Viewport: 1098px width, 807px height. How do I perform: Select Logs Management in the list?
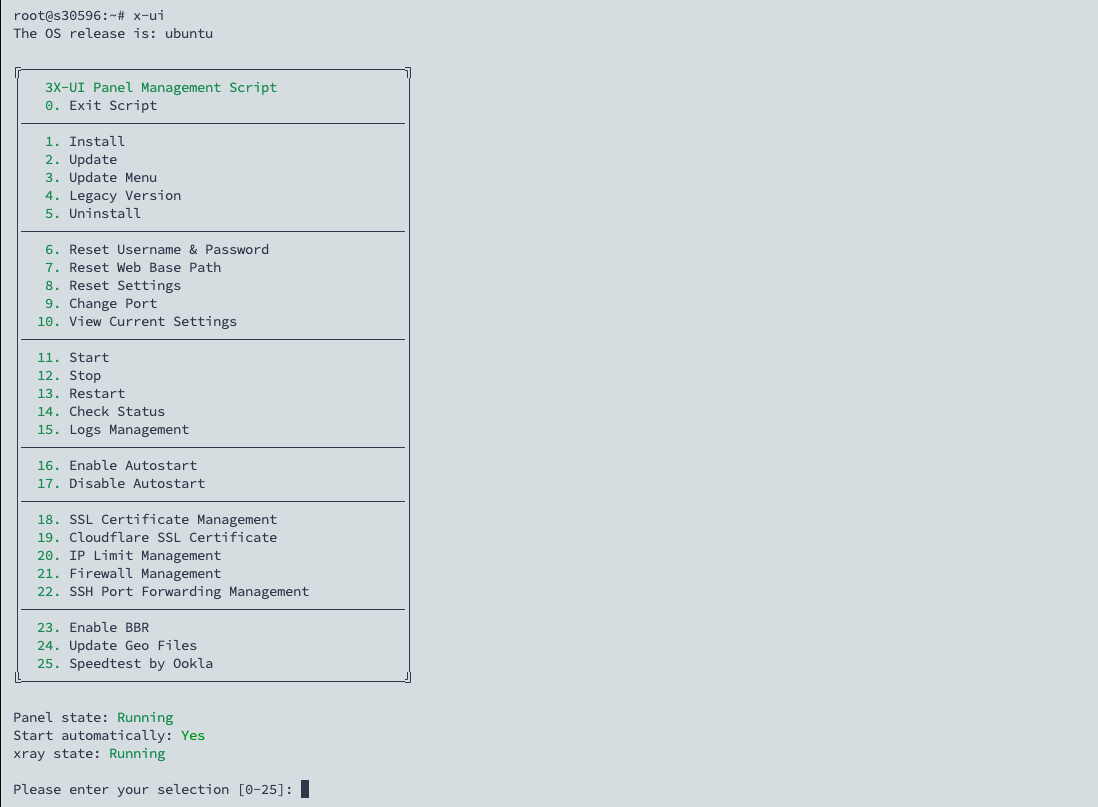coord(128,430)
